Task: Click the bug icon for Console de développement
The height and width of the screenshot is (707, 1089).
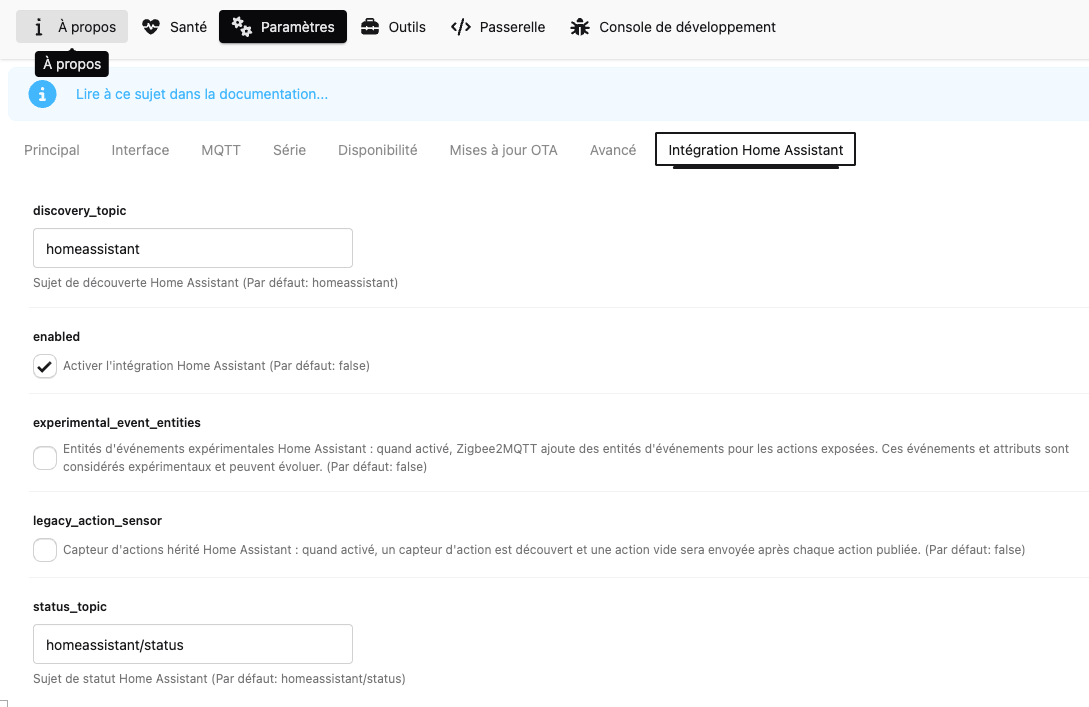Action: [580, 27]
